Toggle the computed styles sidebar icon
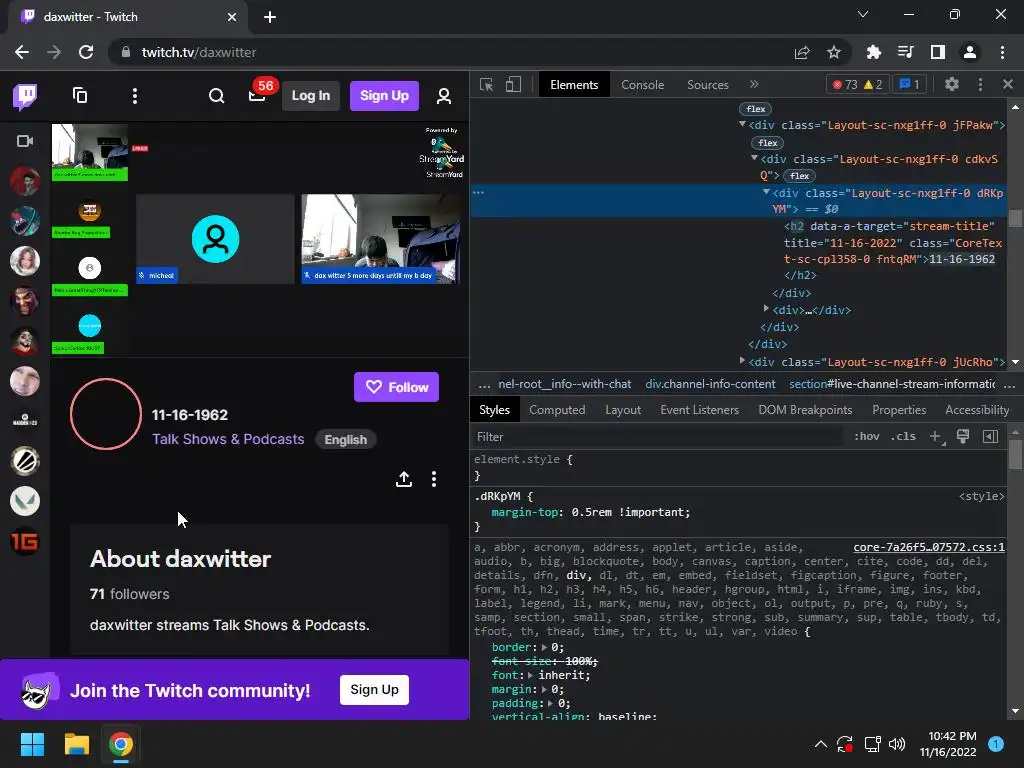Screen dimensions: 1024x768 coord(991,436)
